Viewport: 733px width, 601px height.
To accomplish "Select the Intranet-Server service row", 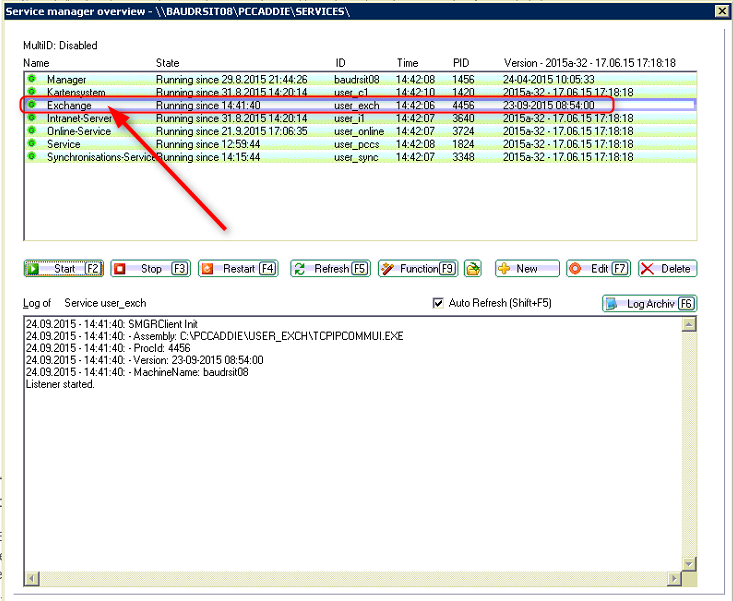I will point(79,118).
